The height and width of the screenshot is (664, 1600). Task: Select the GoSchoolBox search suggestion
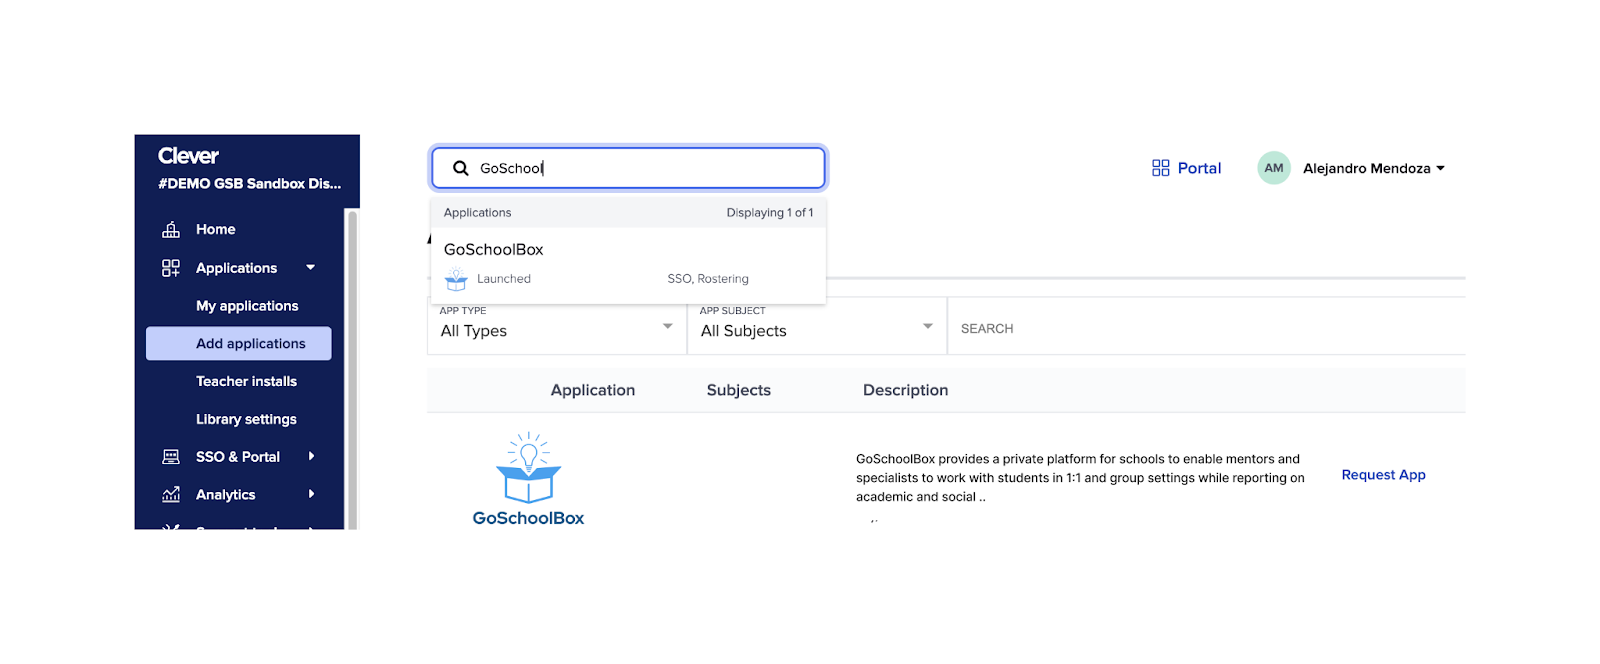(628, 266)
